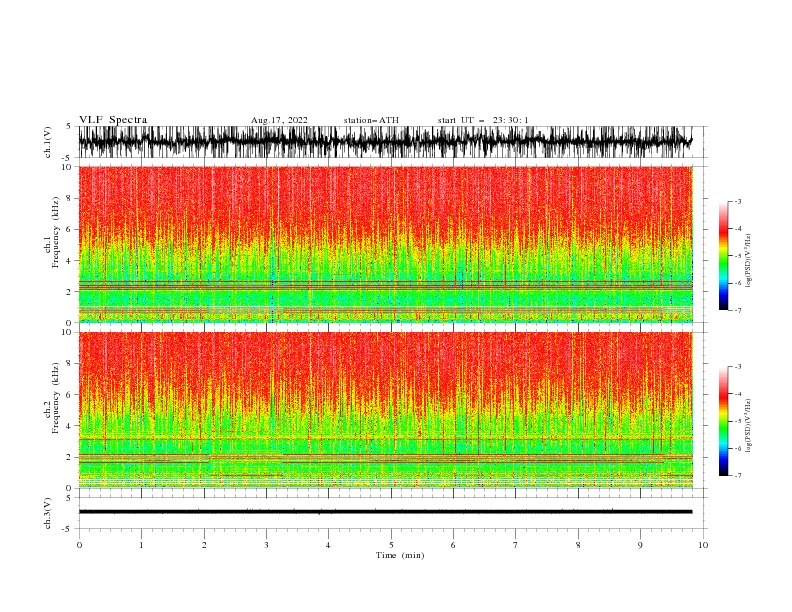Click "-3" on the ch.1 color bar
The width and height of the screenshot is (792, 612).
coord(737,201)
